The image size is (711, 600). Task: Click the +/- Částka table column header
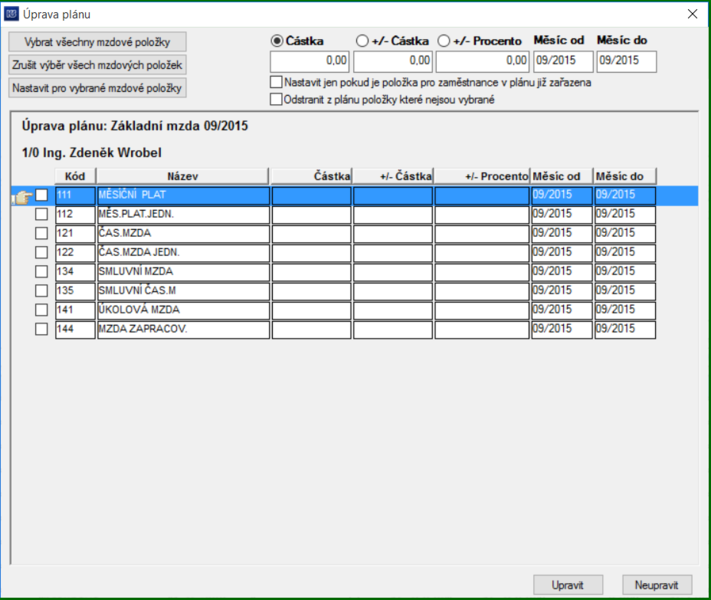coord(393,176)
